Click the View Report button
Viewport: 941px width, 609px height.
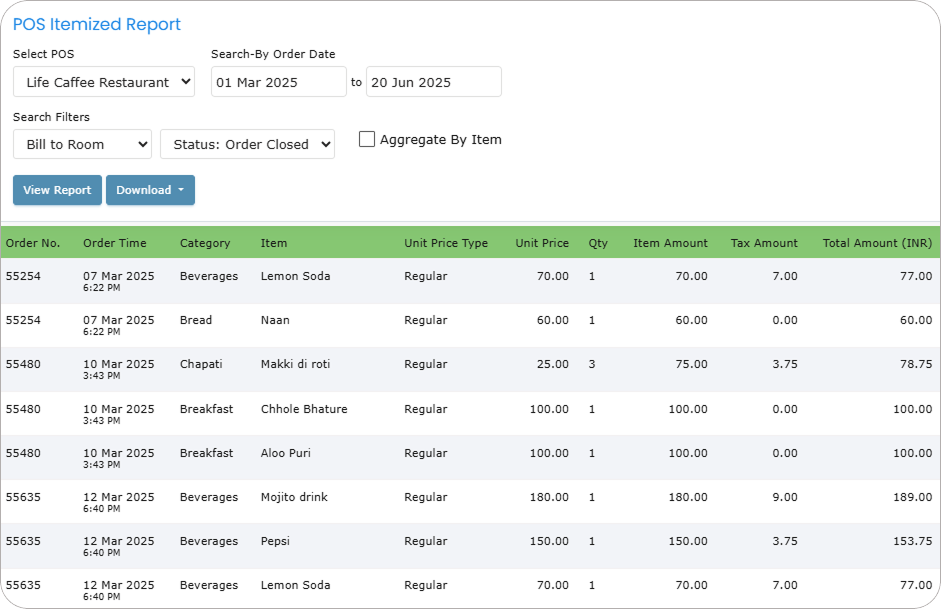click(x=57, y=189)
